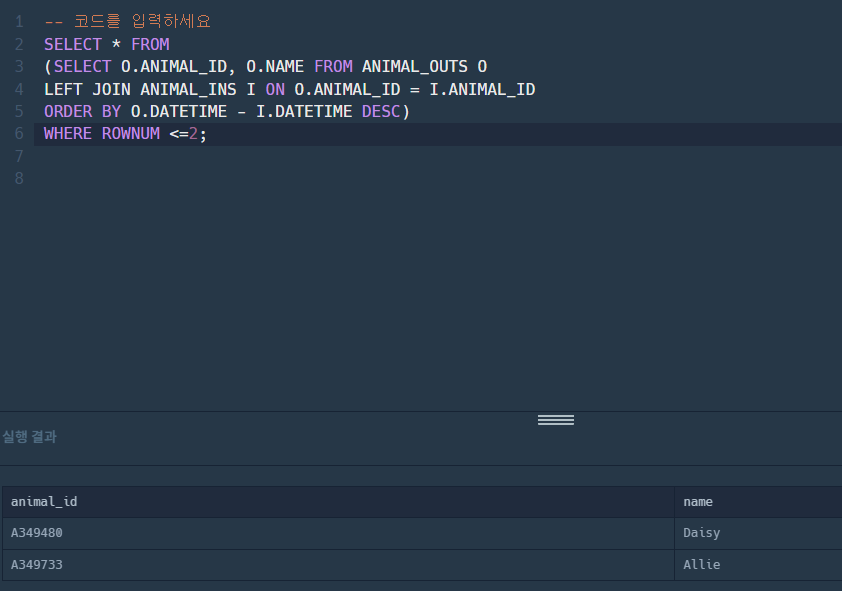Click the Daisy cell in results
The image size is (842, 591).
[x=758, y=533]
